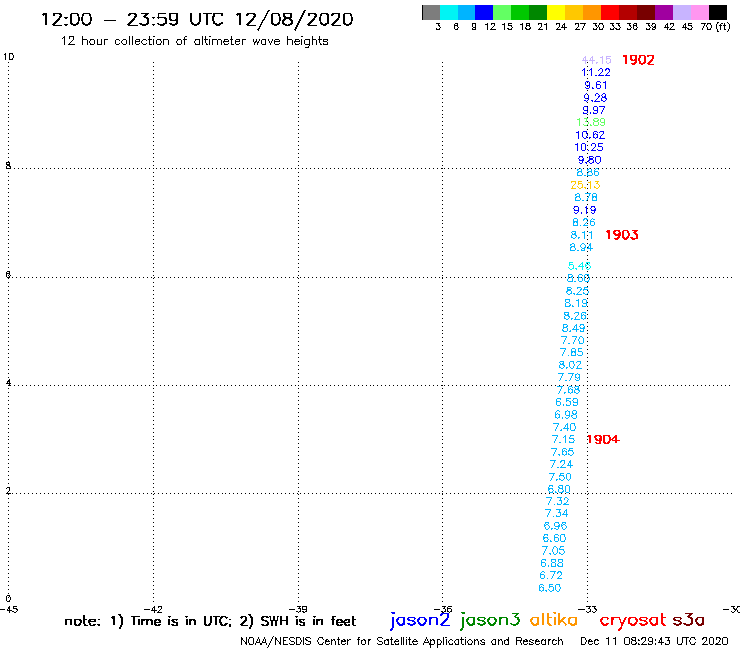
Task: Select the 7.70 wave height value
Action: [x=572, y=340]
